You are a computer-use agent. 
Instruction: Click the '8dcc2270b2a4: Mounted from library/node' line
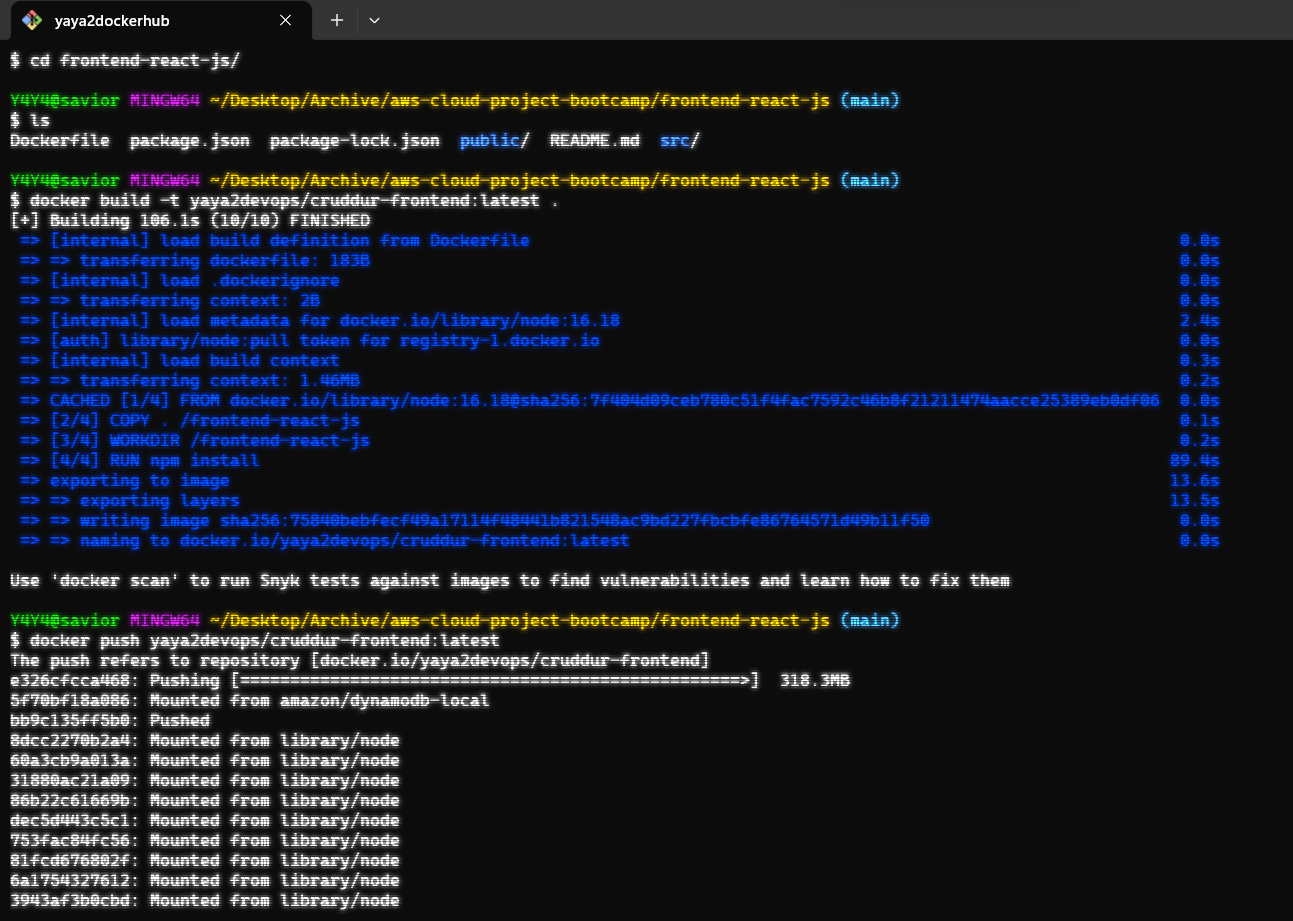coord(205,740)
